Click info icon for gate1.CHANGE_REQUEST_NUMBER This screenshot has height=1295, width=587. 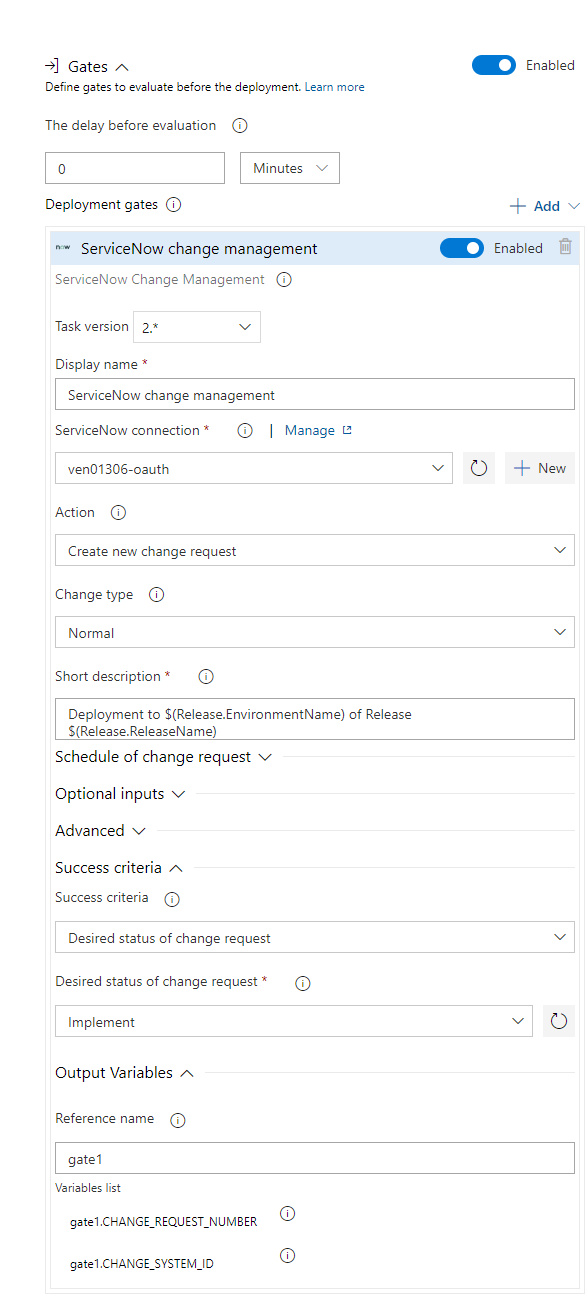point(288,1214)
